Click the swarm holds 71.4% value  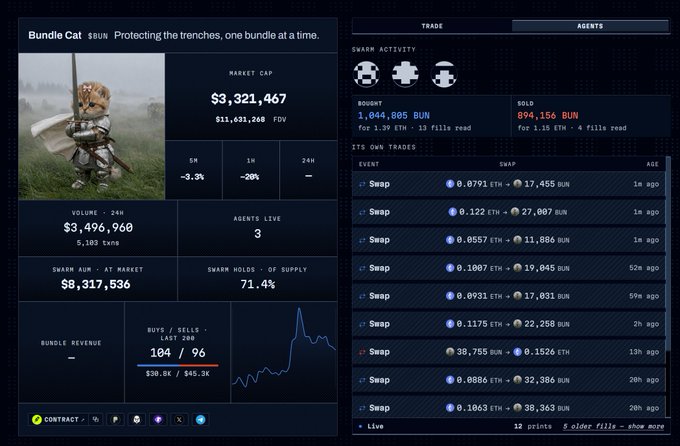coord(258,284)
